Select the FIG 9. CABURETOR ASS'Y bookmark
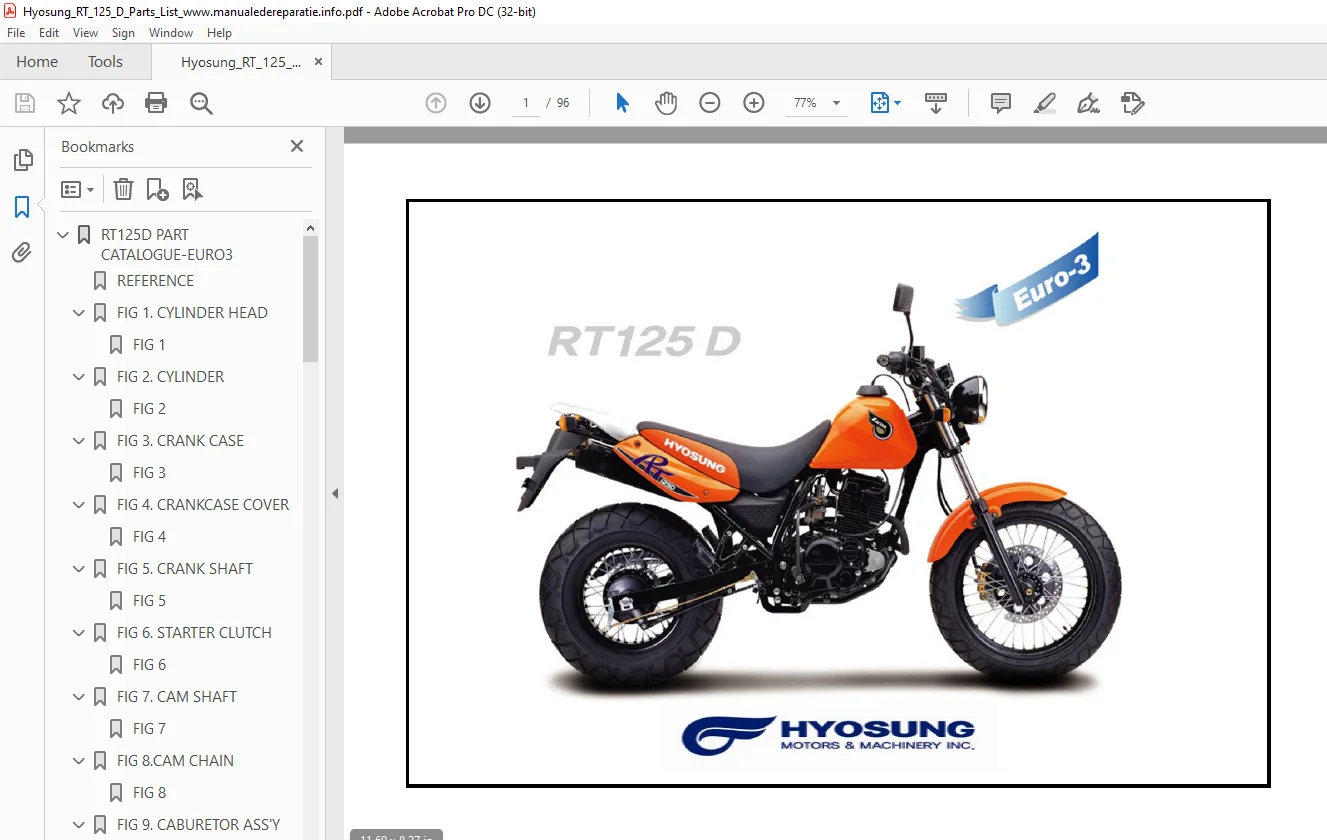 (198, 825)
